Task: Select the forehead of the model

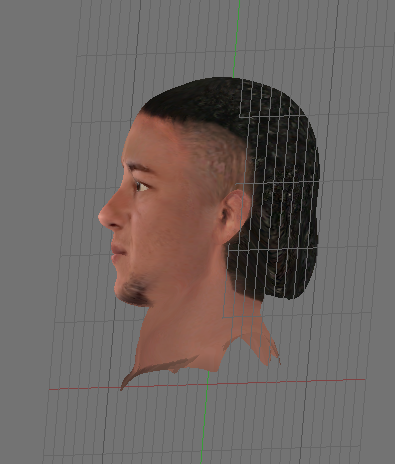Action: pyautogui.click(x=147, y=140)
